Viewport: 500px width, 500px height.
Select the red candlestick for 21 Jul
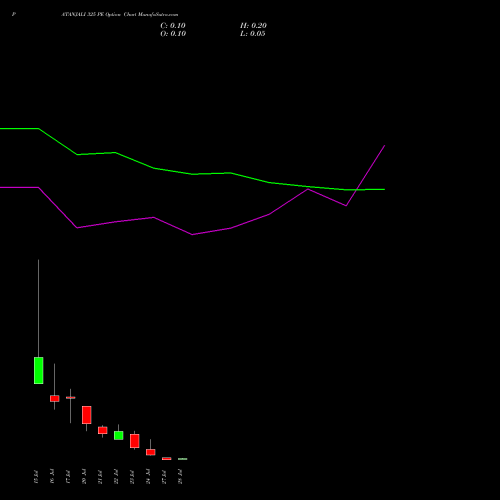click(103, 430)
